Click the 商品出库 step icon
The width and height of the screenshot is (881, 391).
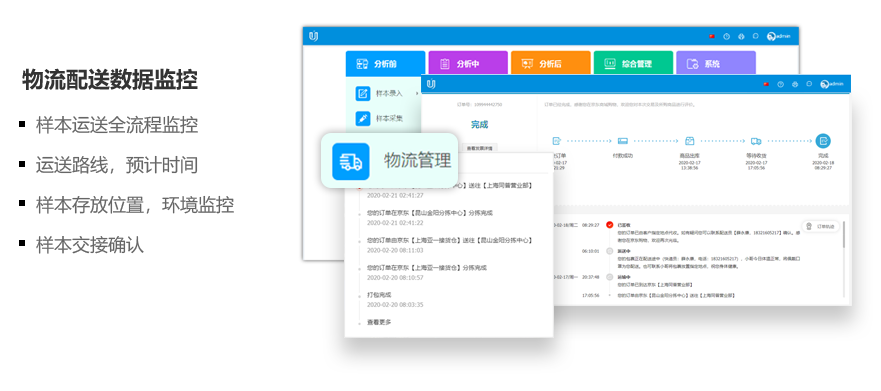pyautogui.click(x=689, y=141)
